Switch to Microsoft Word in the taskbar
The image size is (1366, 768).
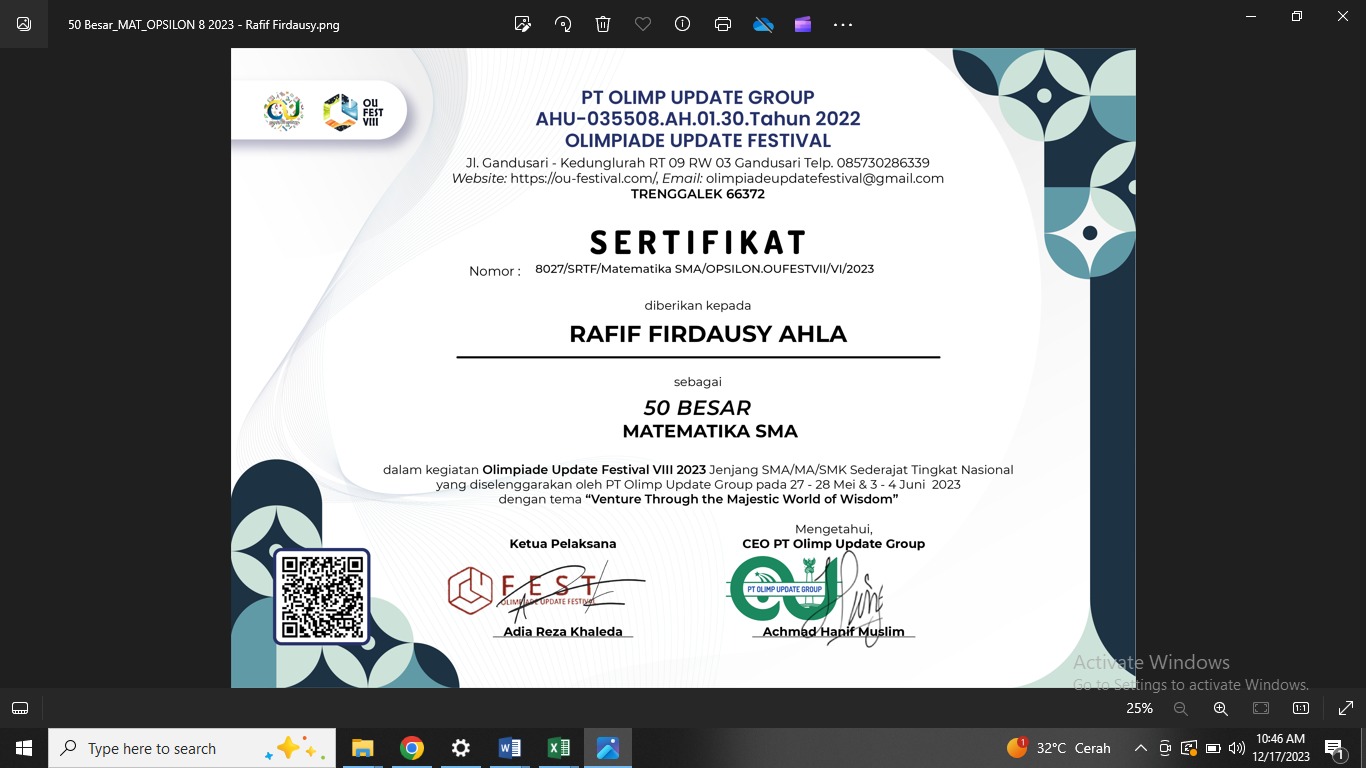tap(510, 748)
